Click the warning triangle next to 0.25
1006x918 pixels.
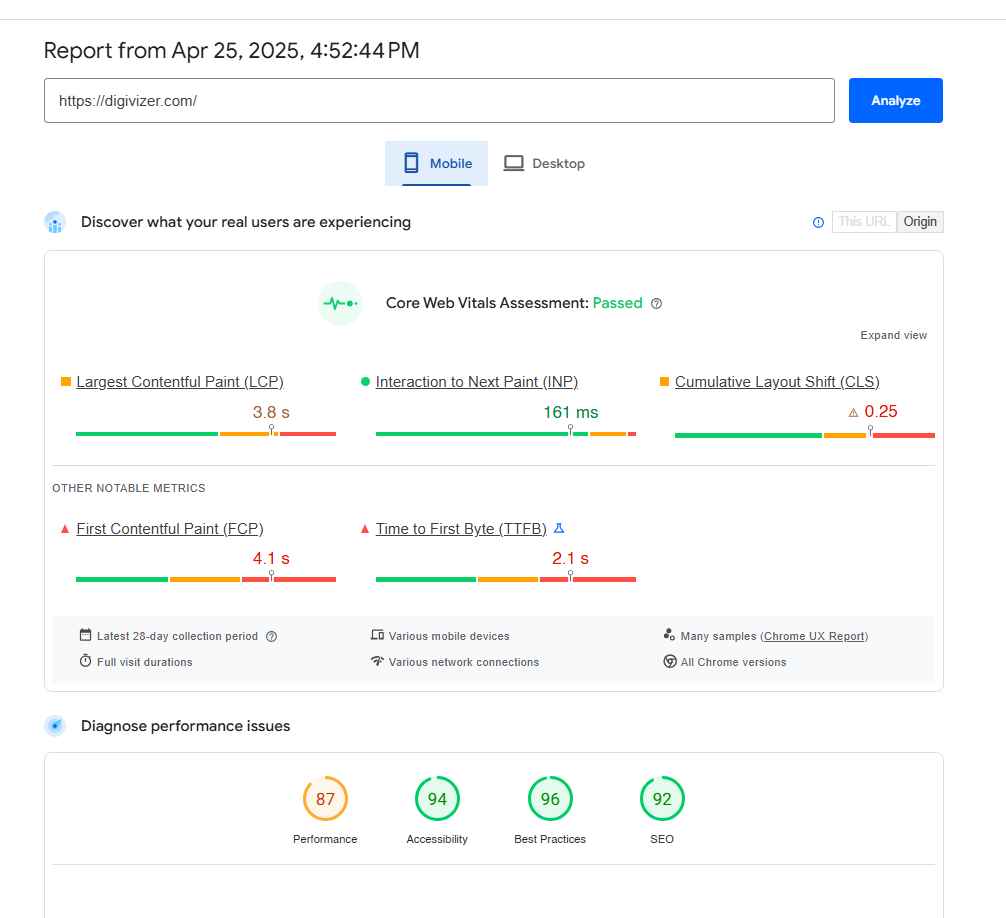click(x=853, y=412)
